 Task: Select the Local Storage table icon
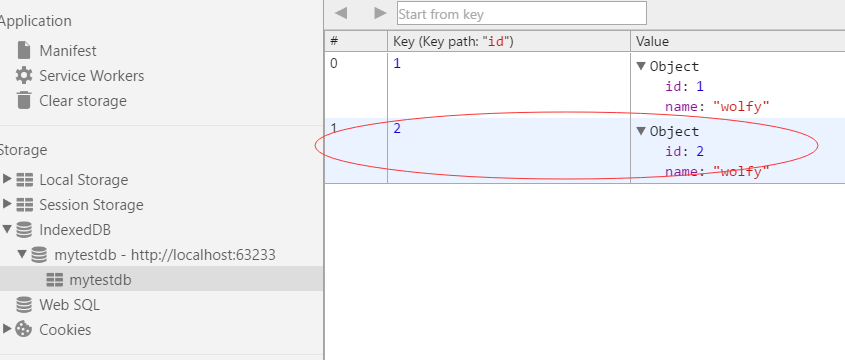coord(24,180)
